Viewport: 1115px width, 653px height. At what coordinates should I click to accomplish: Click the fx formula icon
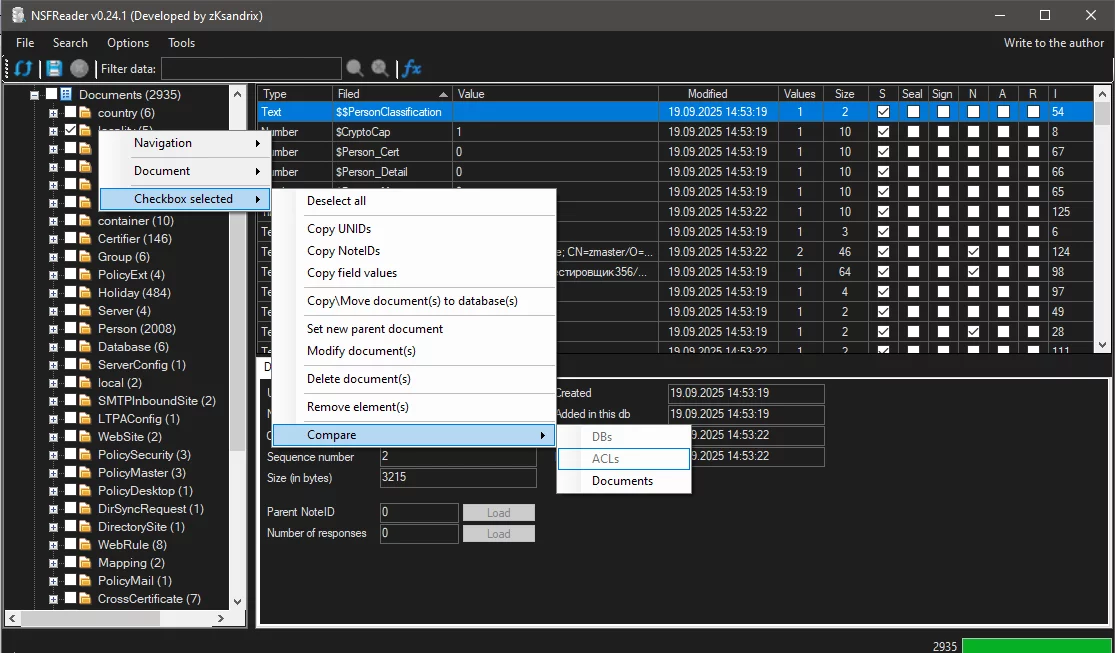point(411,68)
